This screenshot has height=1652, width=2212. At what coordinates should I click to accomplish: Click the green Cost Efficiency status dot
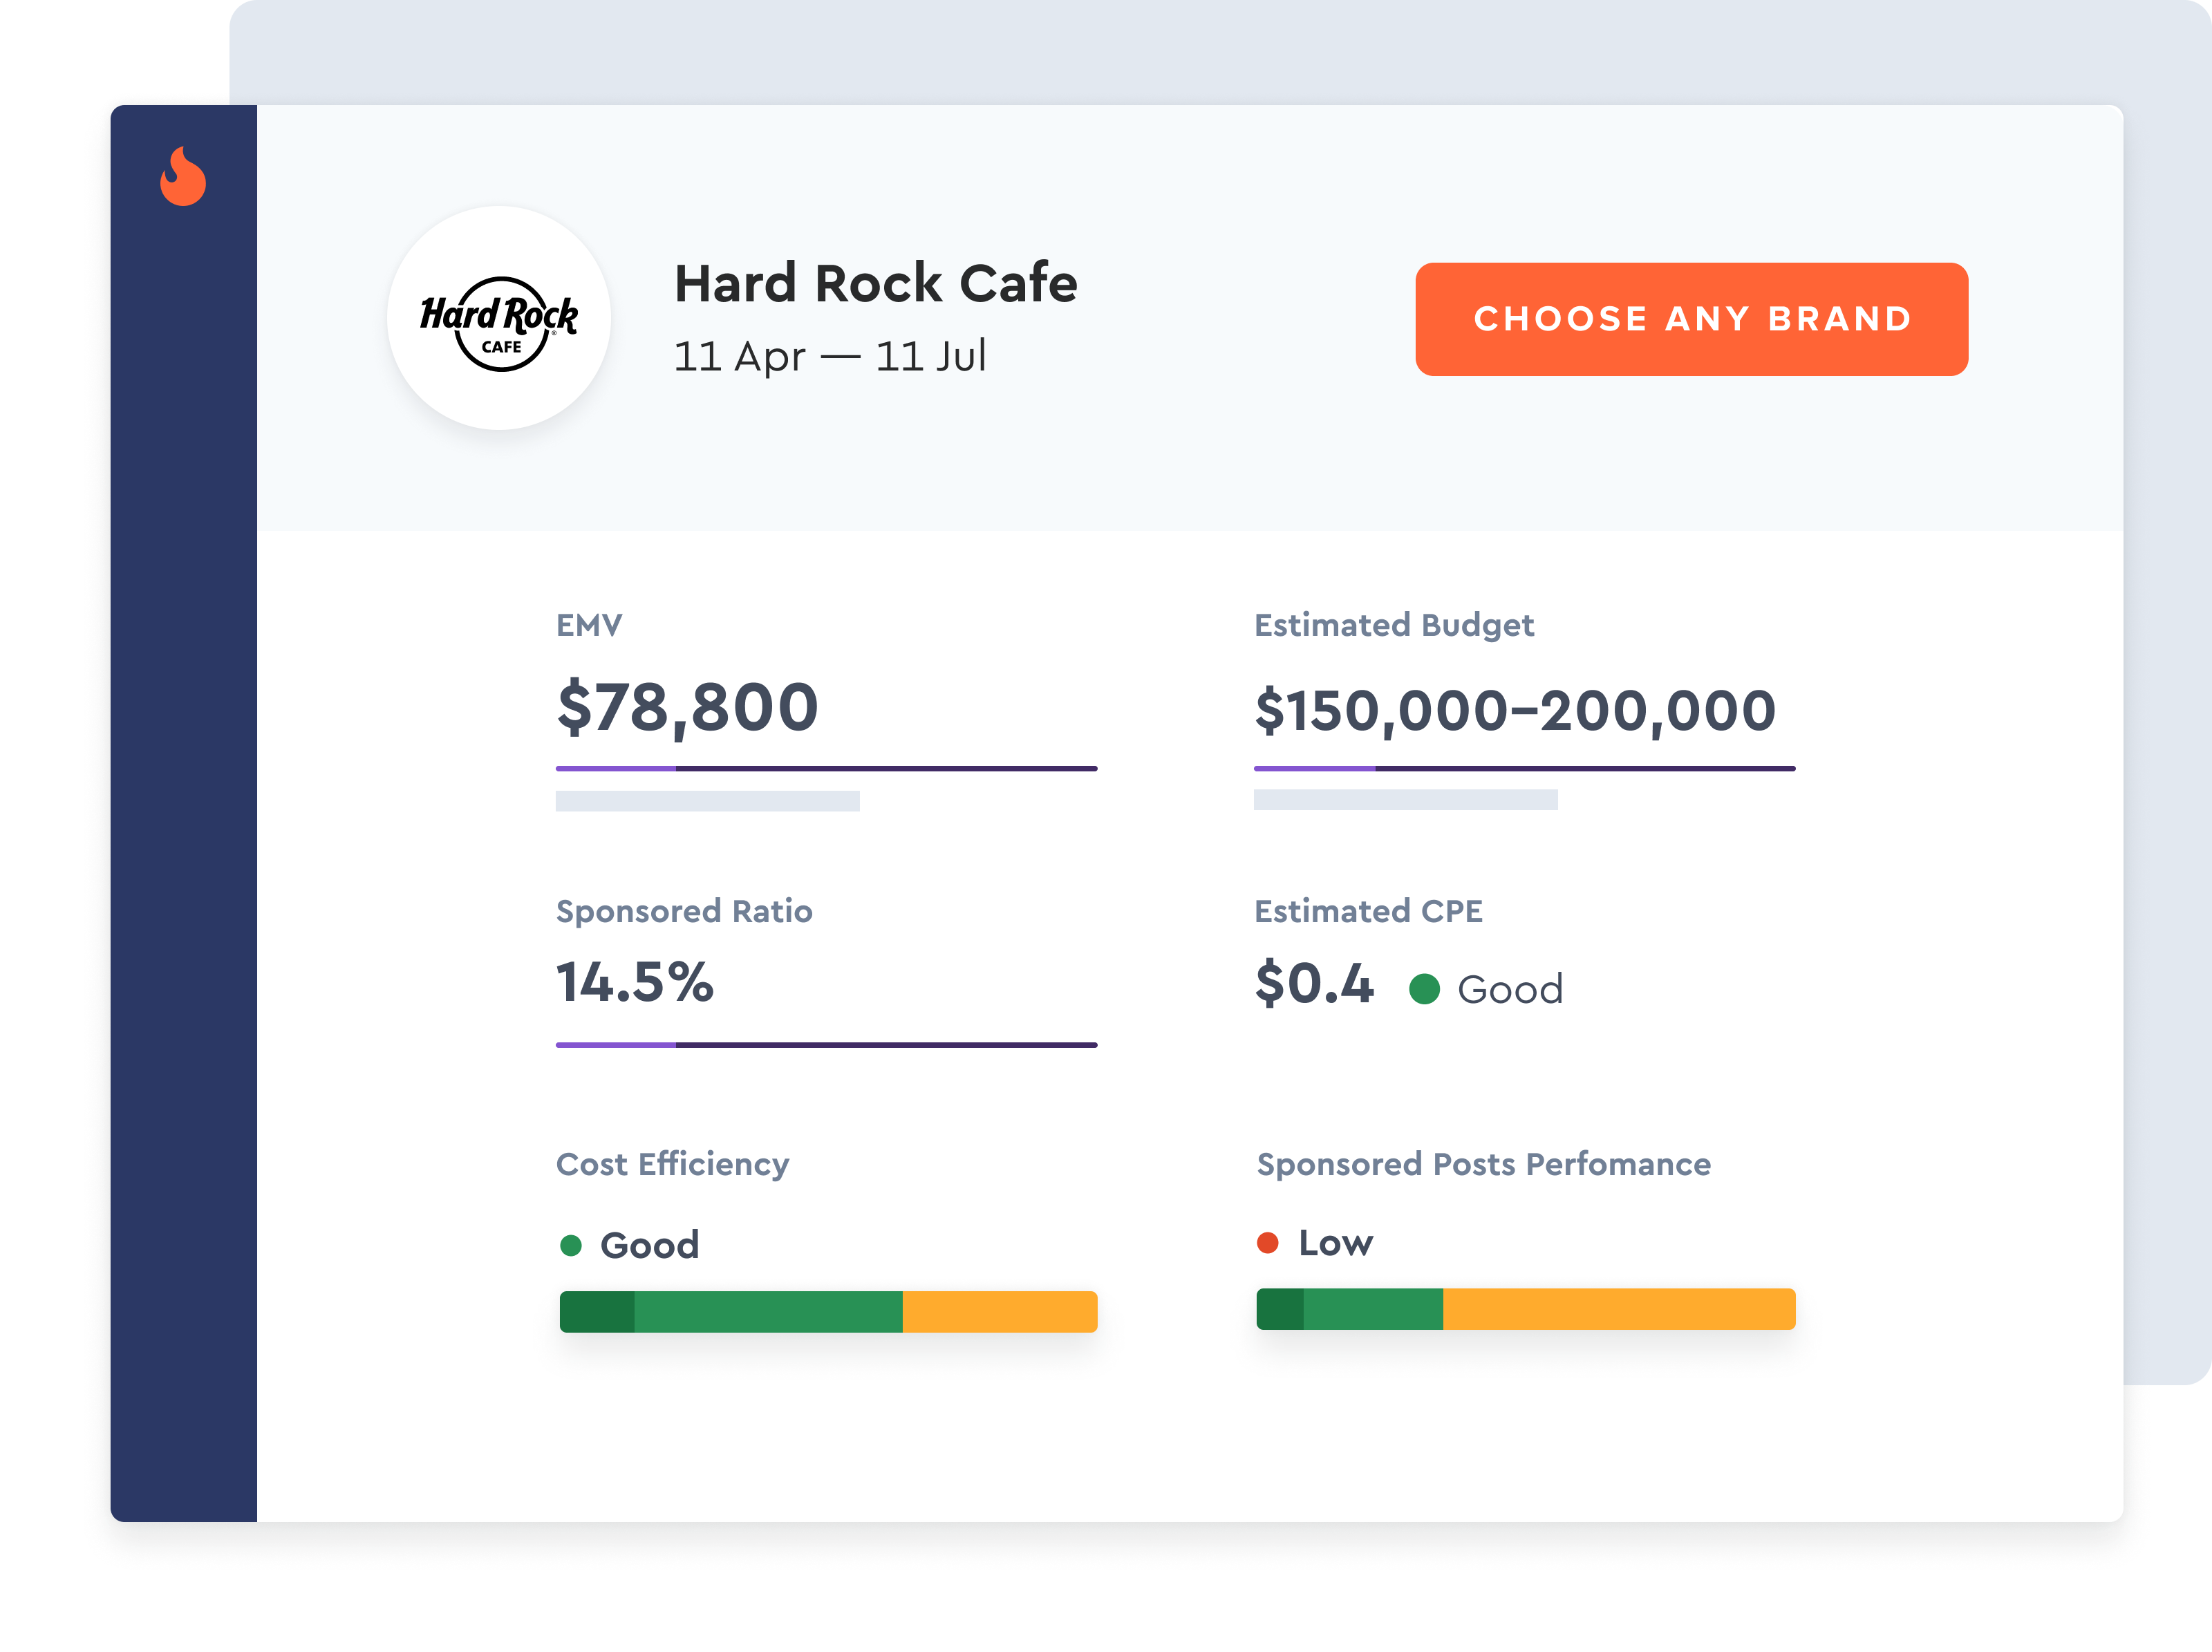[x=571, y=1245]
